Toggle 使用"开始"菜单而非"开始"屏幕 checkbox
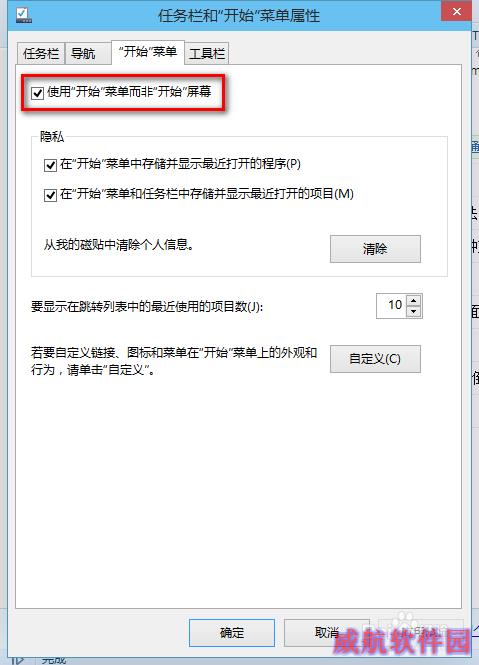The width and height of the screenshot is (479, 665). [38, 93]
